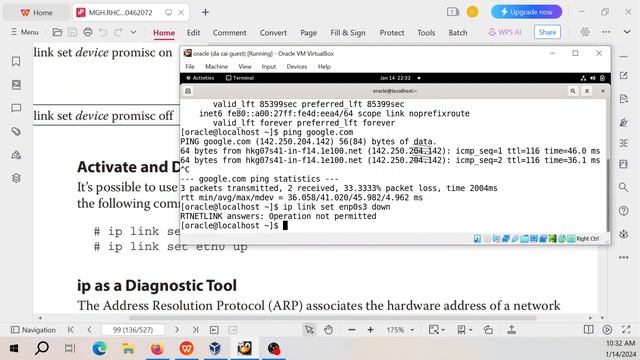The height and width of the screenshot is (360, 640).
Task: Click the terminal vertical scrollbar
Action: (607, 195)
